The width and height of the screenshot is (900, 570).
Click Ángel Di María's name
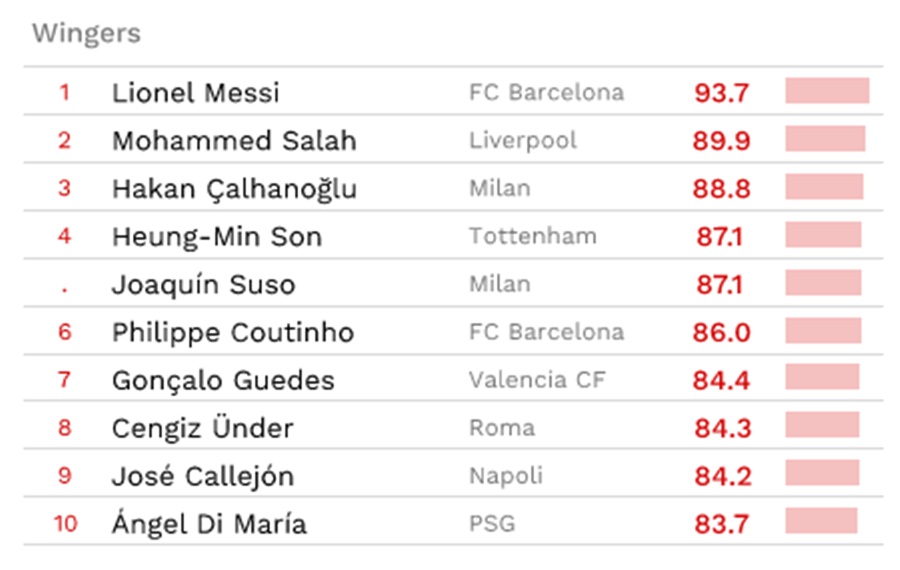(209, 523)
